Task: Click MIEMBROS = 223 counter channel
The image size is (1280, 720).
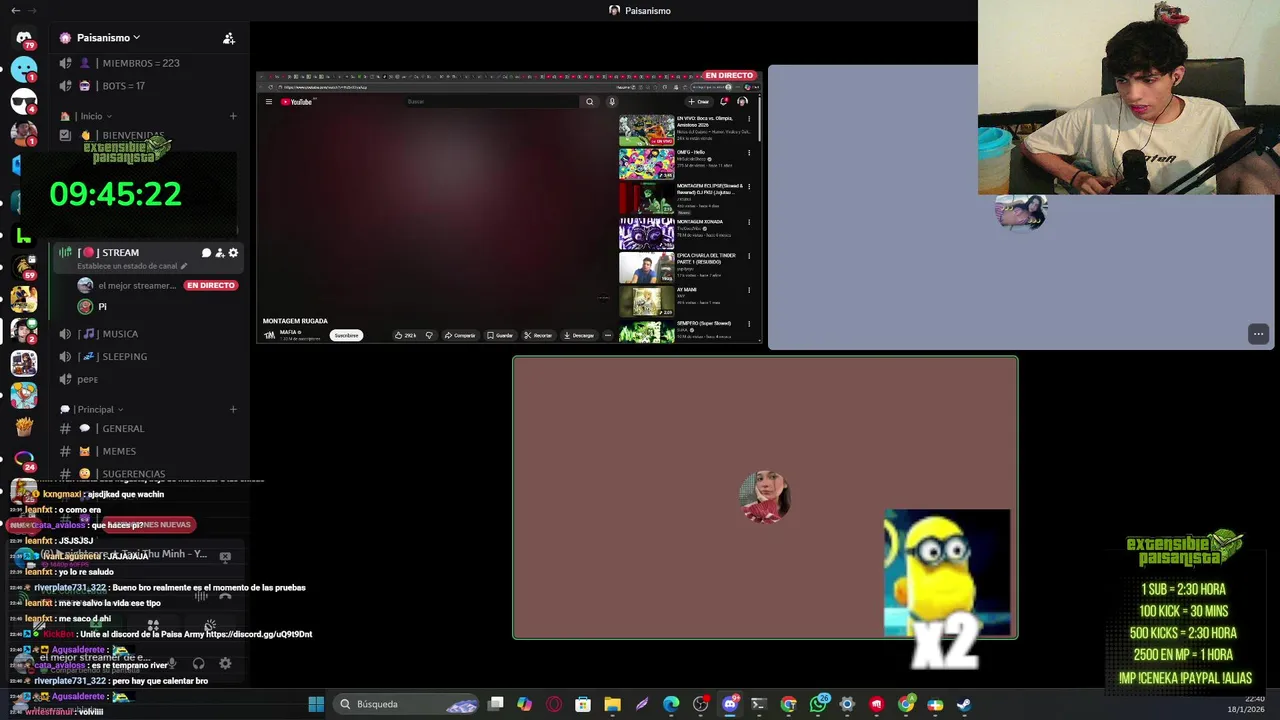Action: pyautogui.click(x=146, y=63)
